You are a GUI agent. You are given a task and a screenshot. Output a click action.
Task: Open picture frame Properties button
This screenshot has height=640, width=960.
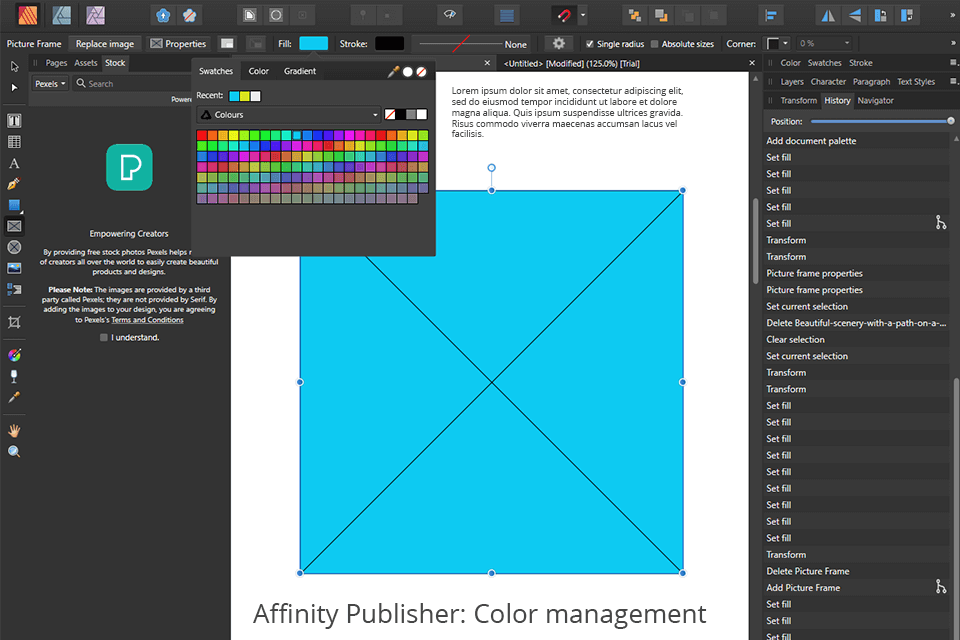tap(178, 43)
